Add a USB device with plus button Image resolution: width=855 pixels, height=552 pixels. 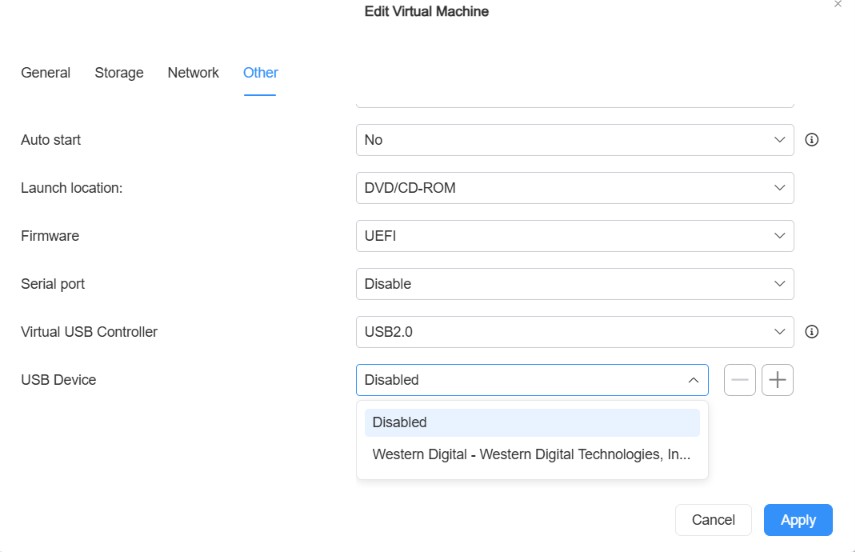pos(778,380)
